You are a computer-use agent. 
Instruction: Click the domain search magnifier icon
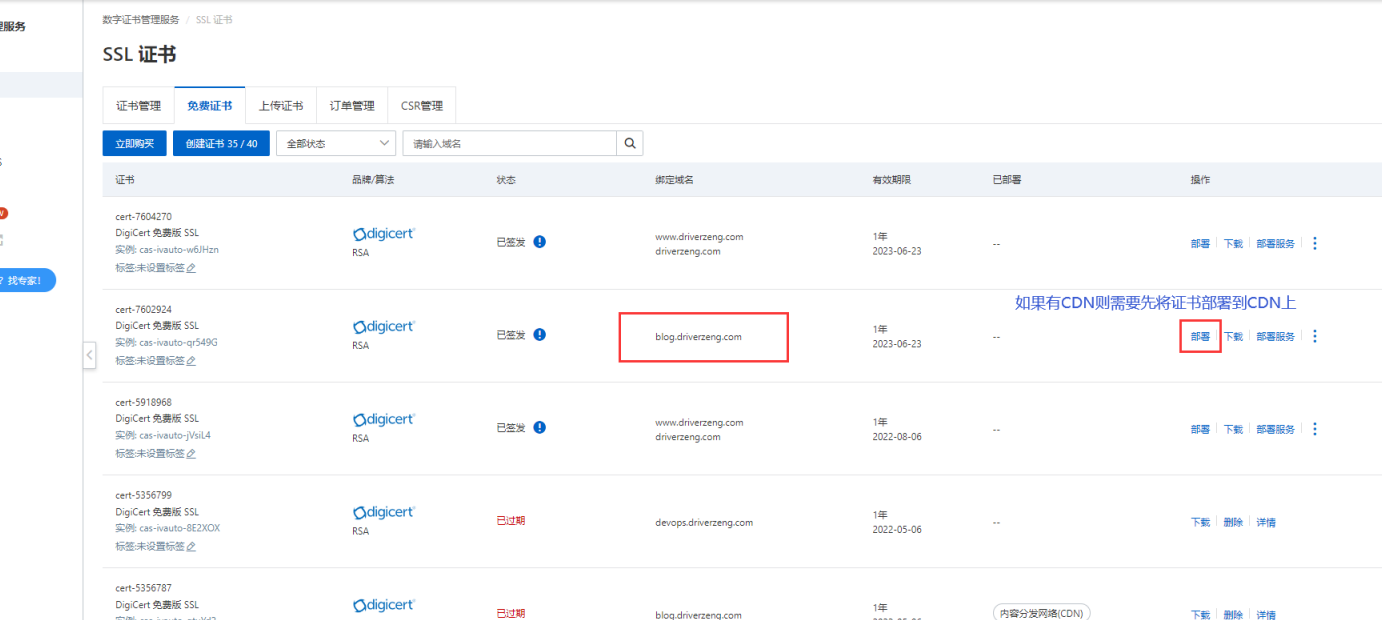(x=630, y=143)
